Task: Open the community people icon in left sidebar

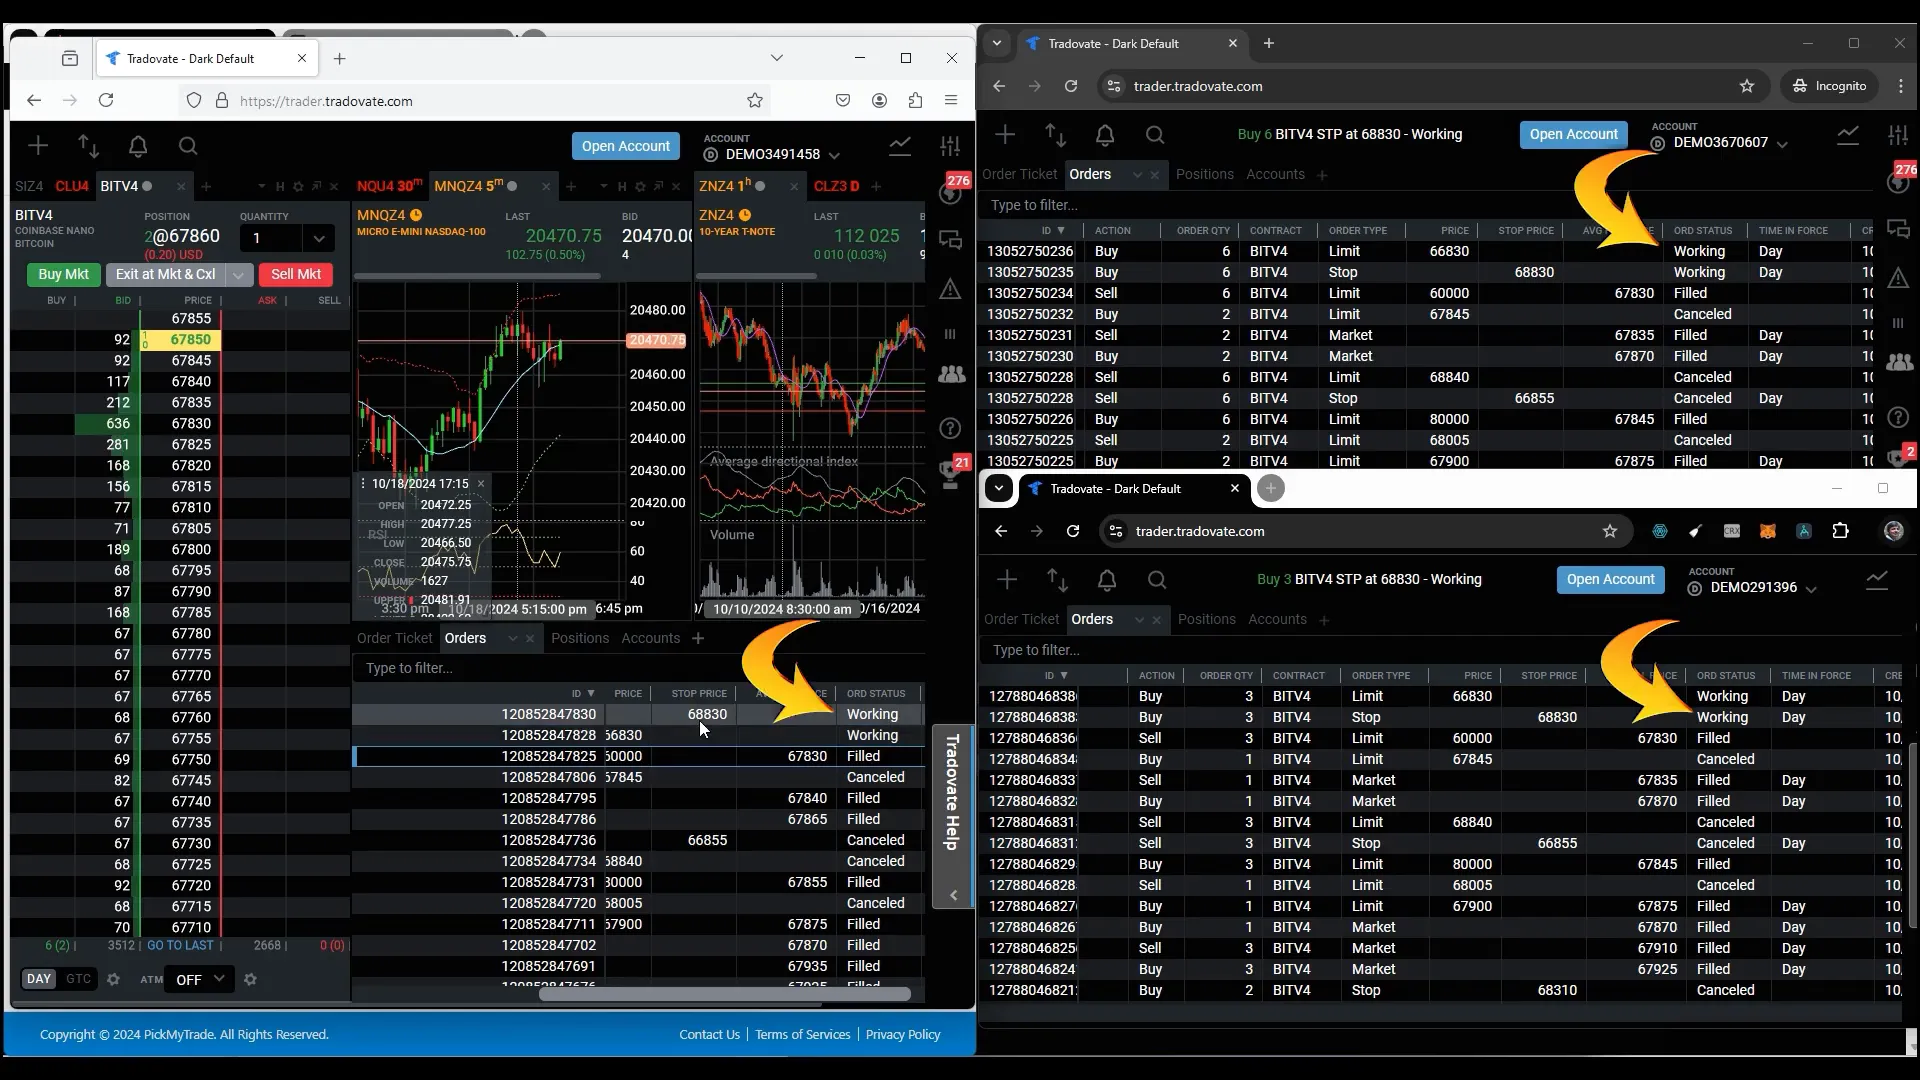Action: (x=951, y=374)
